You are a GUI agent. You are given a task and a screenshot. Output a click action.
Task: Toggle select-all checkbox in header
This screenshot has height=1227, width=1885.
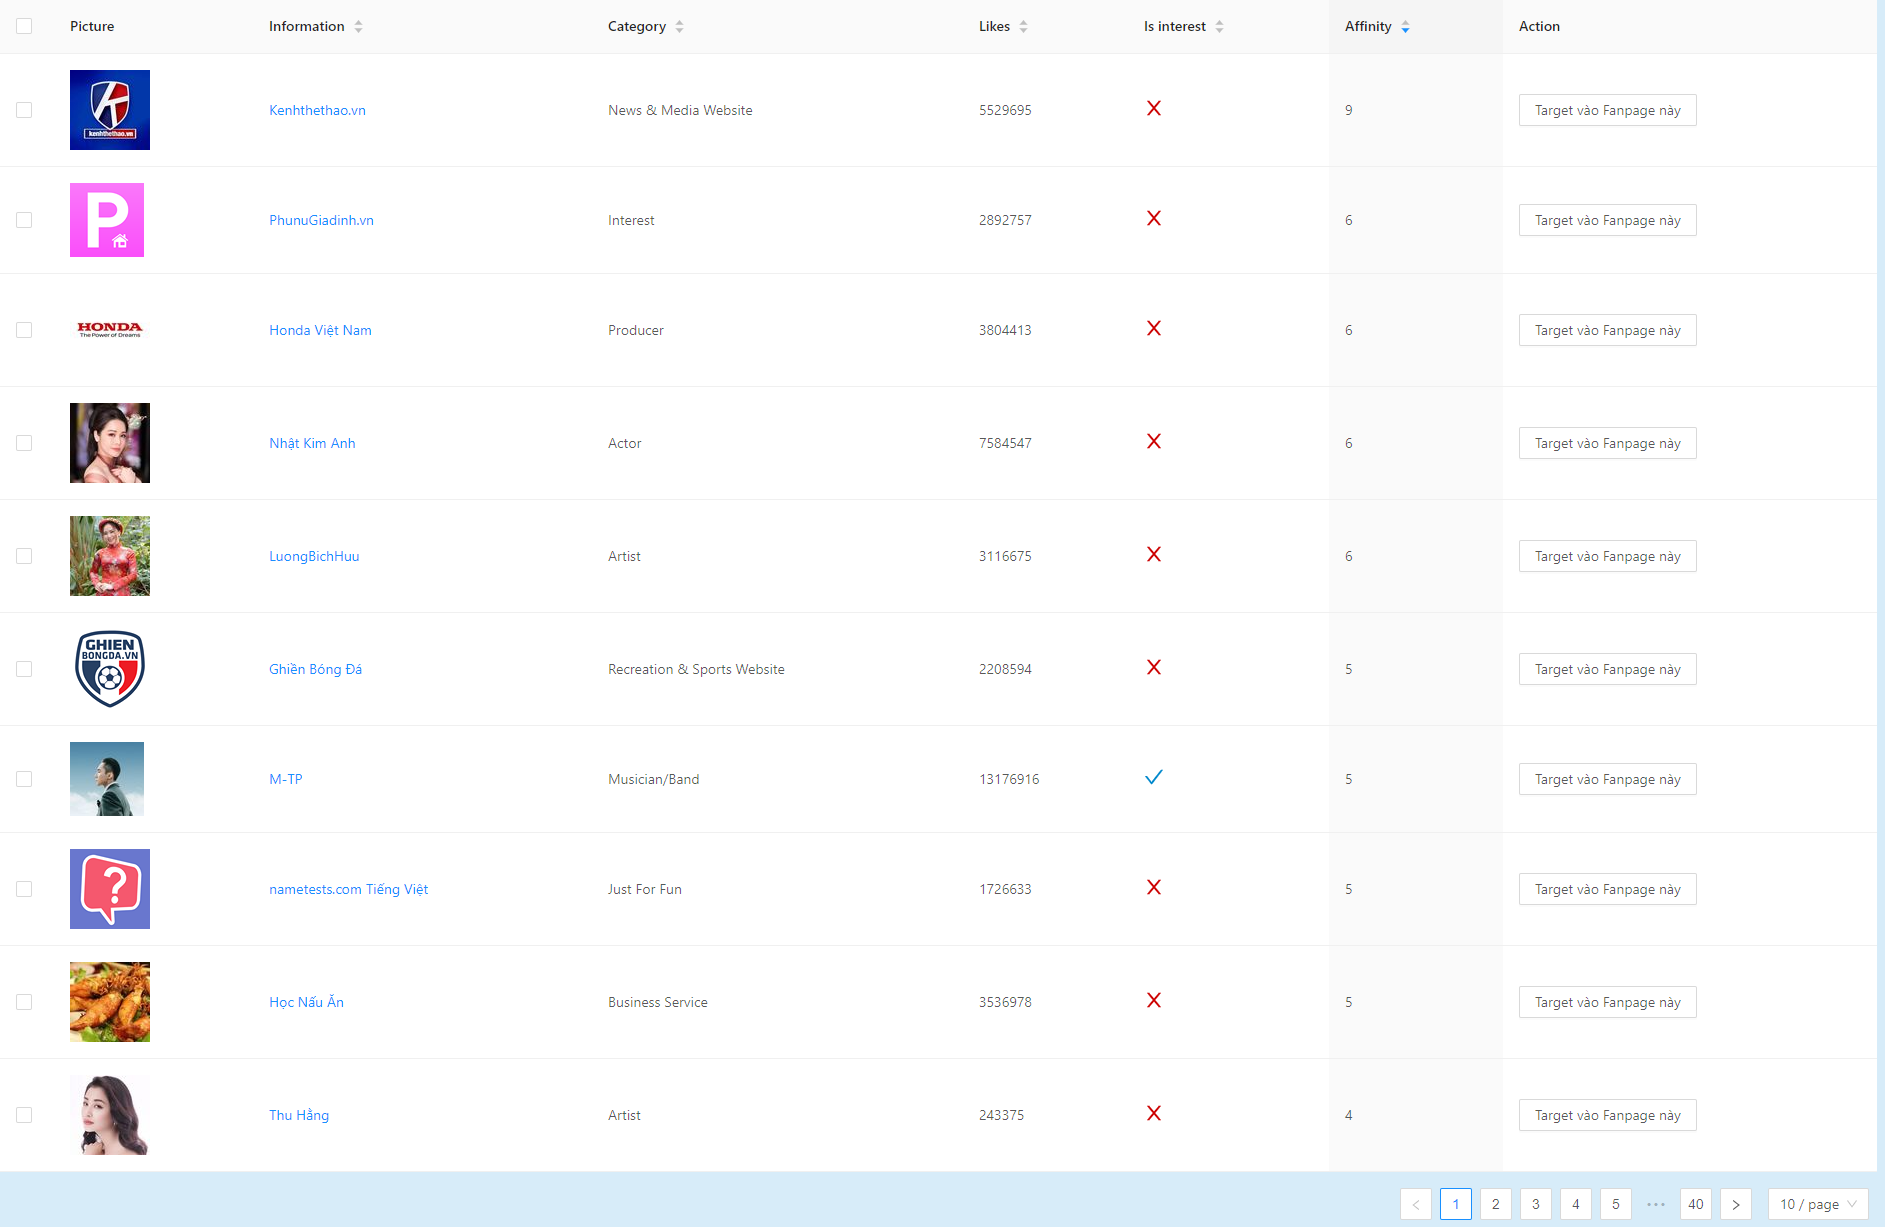24,26
